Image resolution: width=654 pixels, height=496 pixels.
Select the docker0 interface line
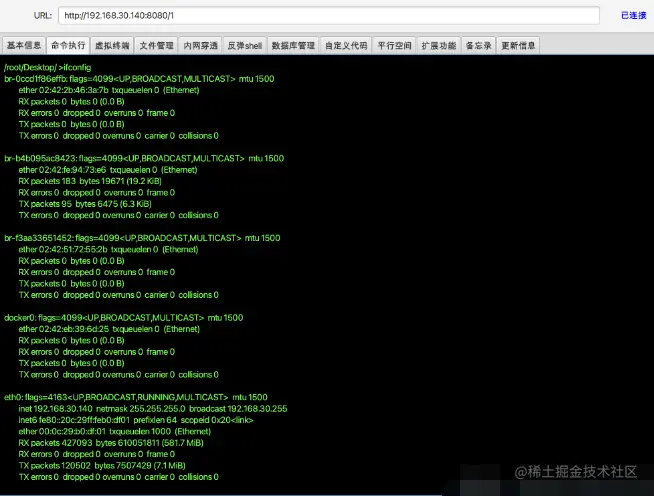[123, 318]
